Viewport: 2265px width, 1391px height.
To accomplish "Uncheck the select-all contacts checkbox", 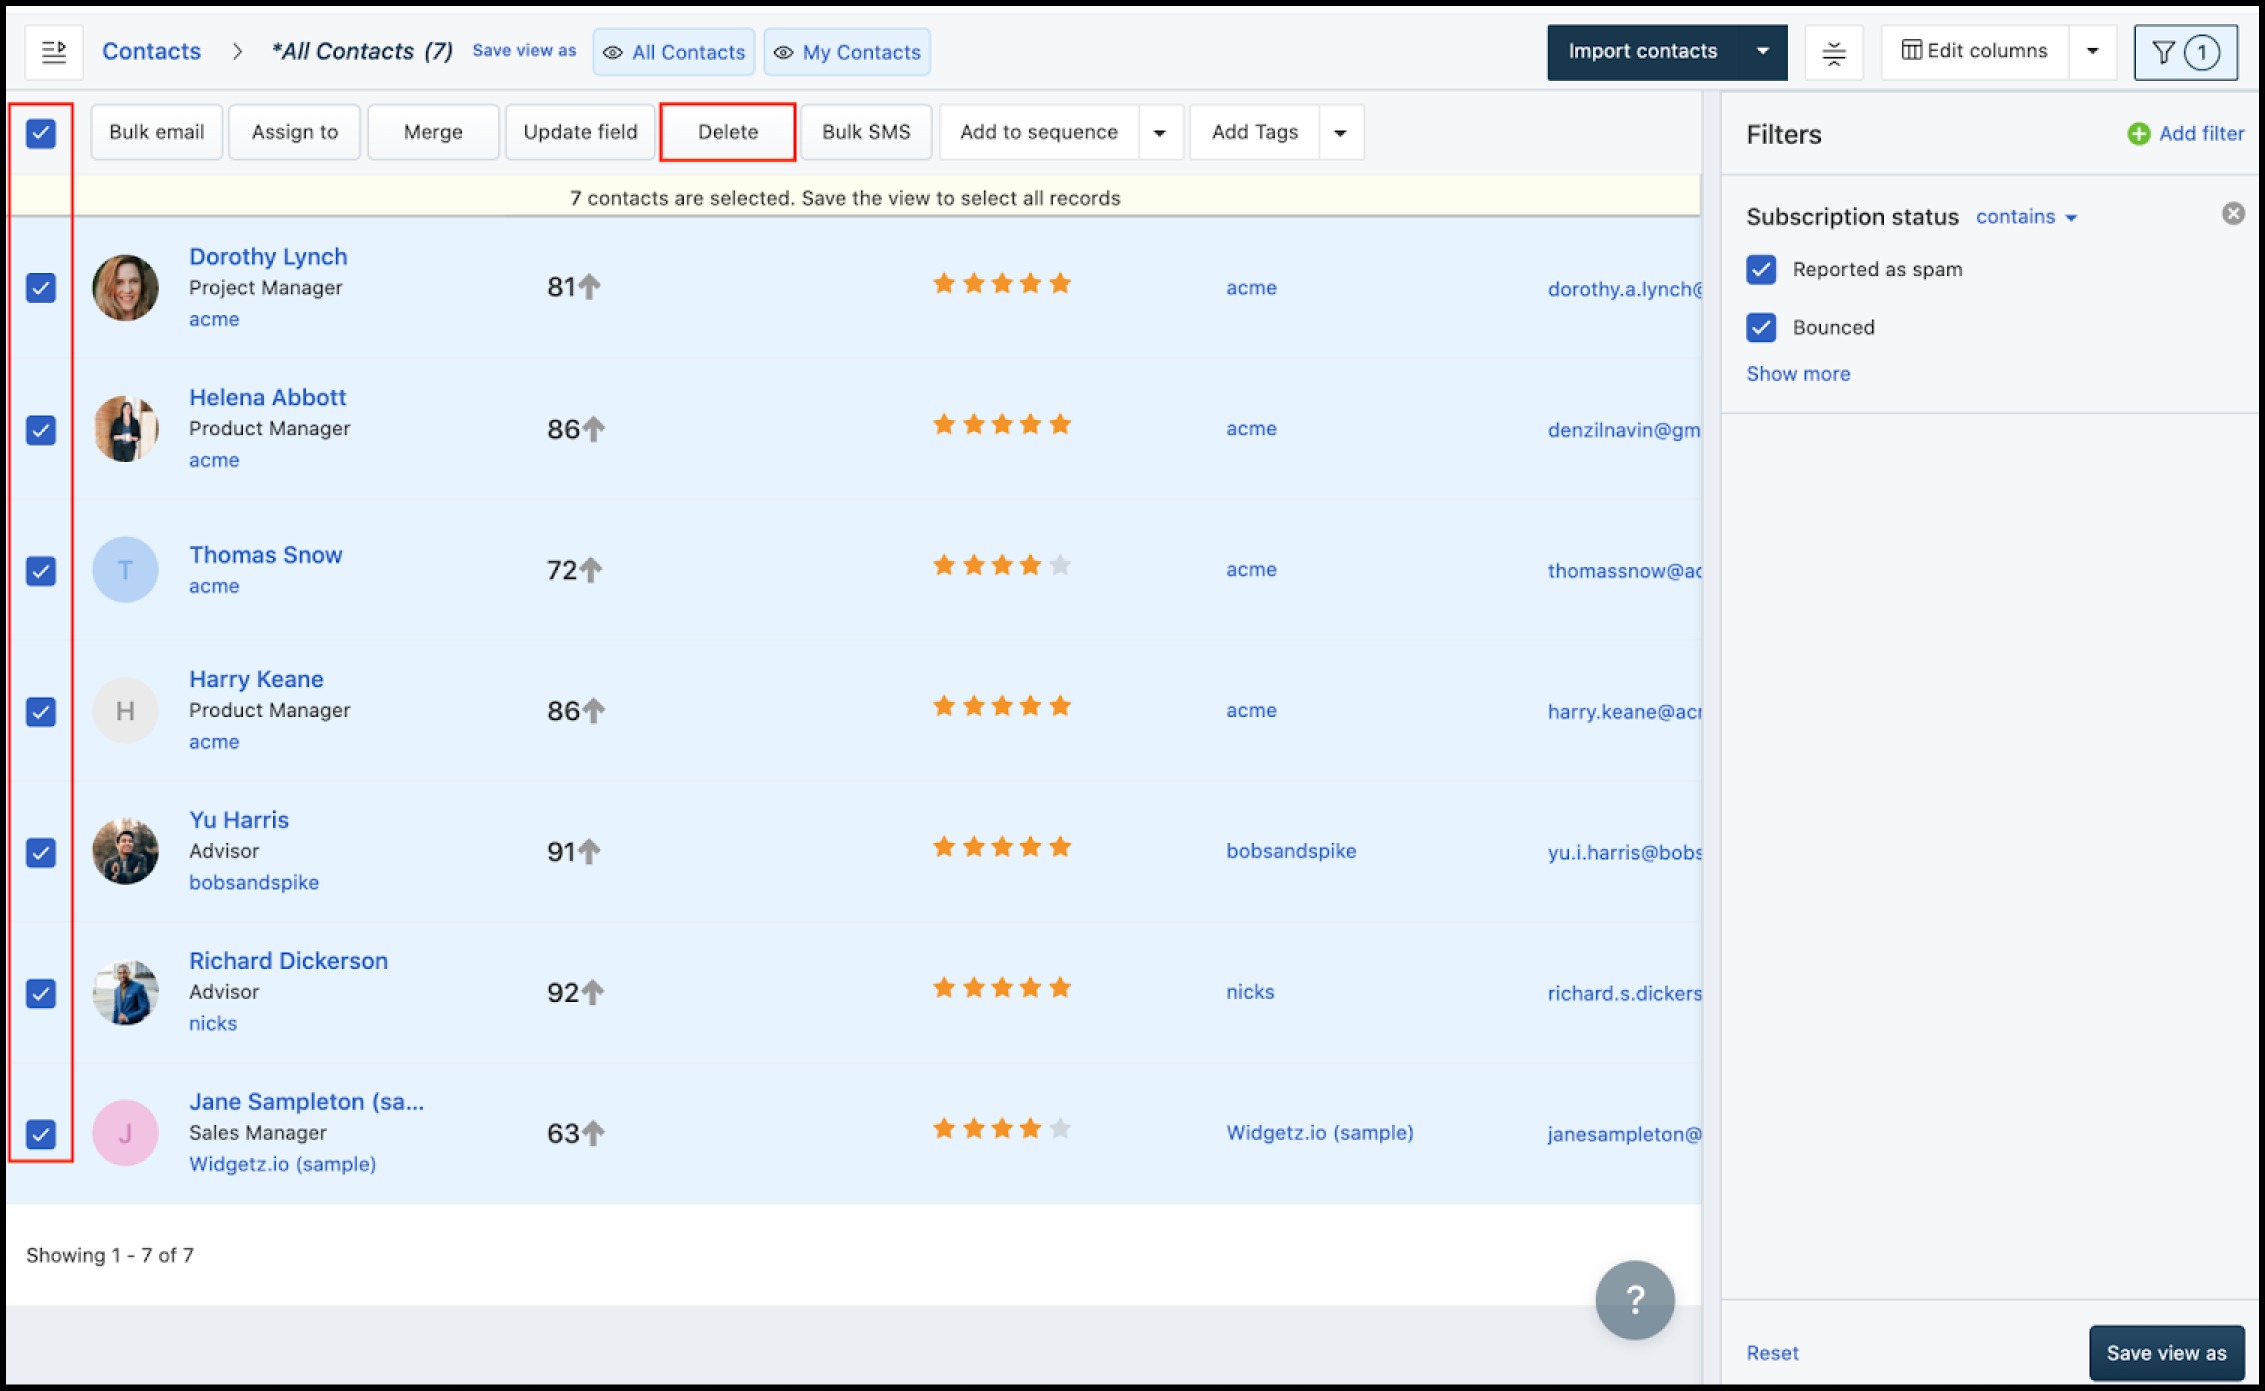I will (41, 133).
